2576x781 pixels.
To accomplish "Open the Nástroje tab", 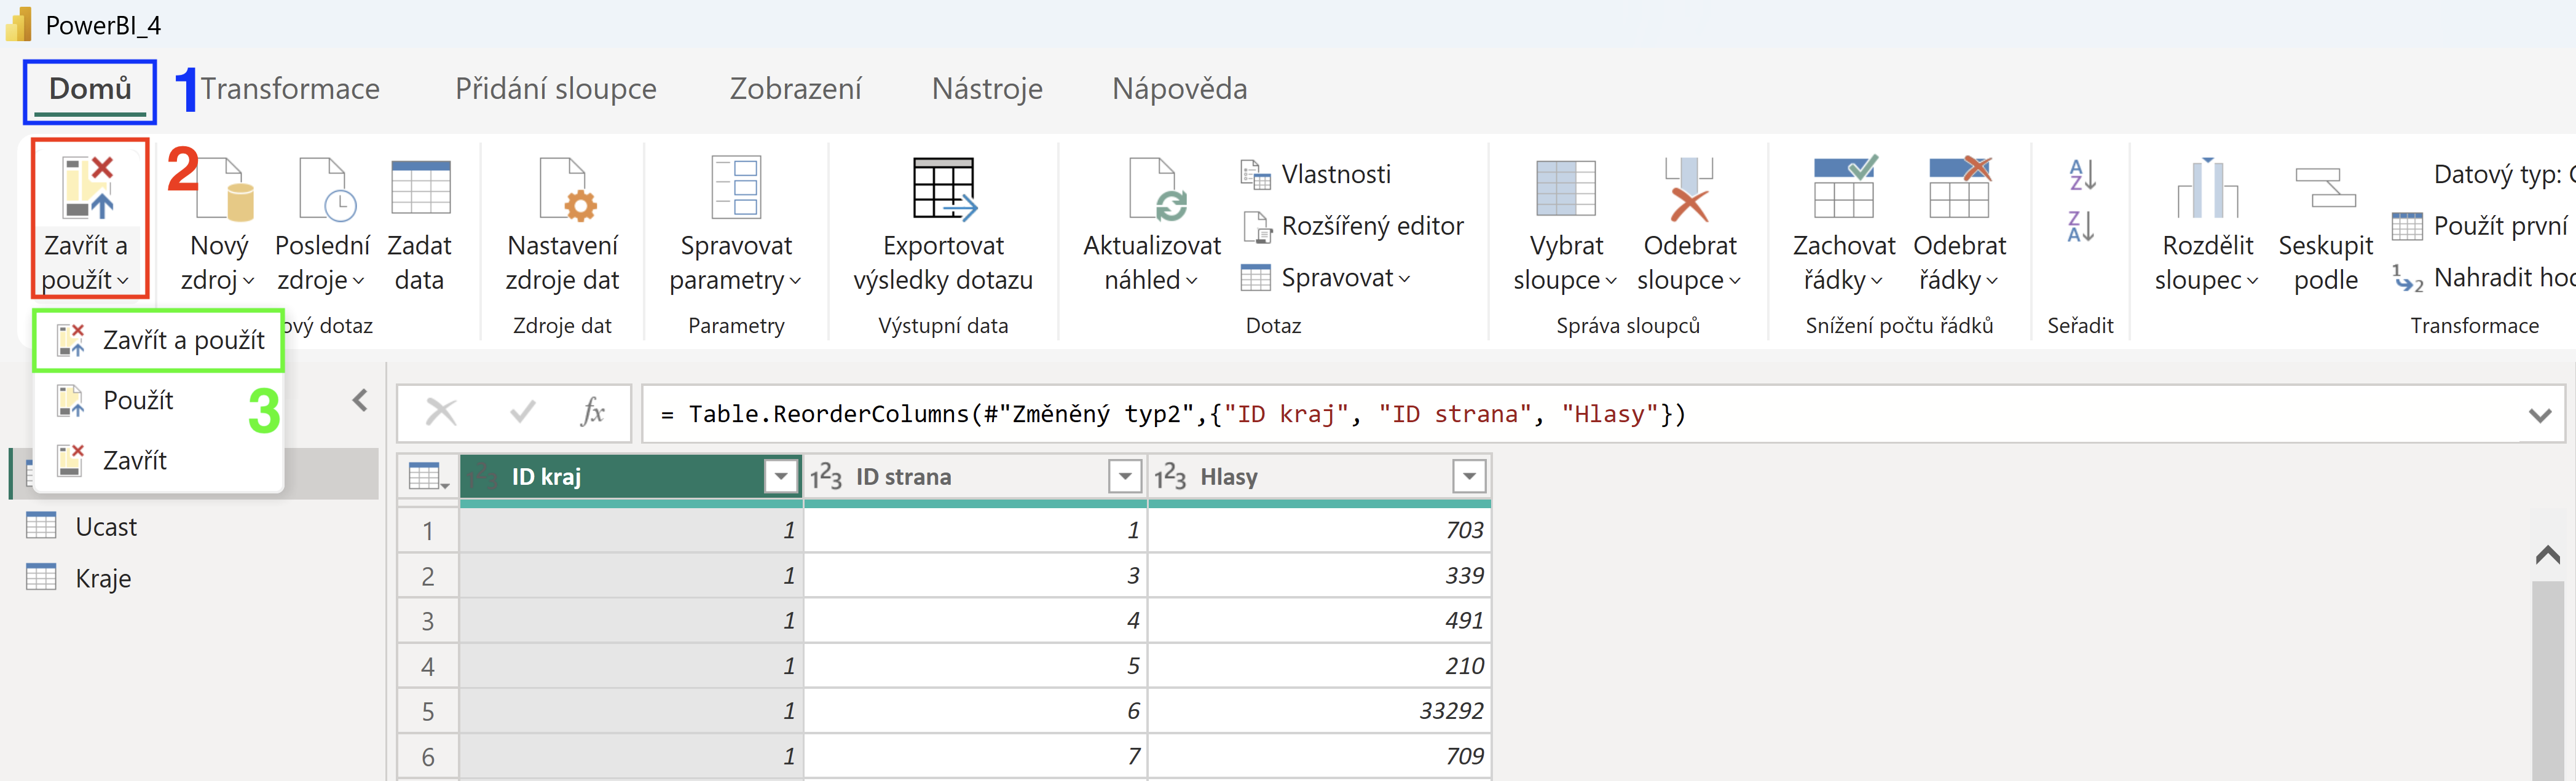I will [x=987, y=89].
